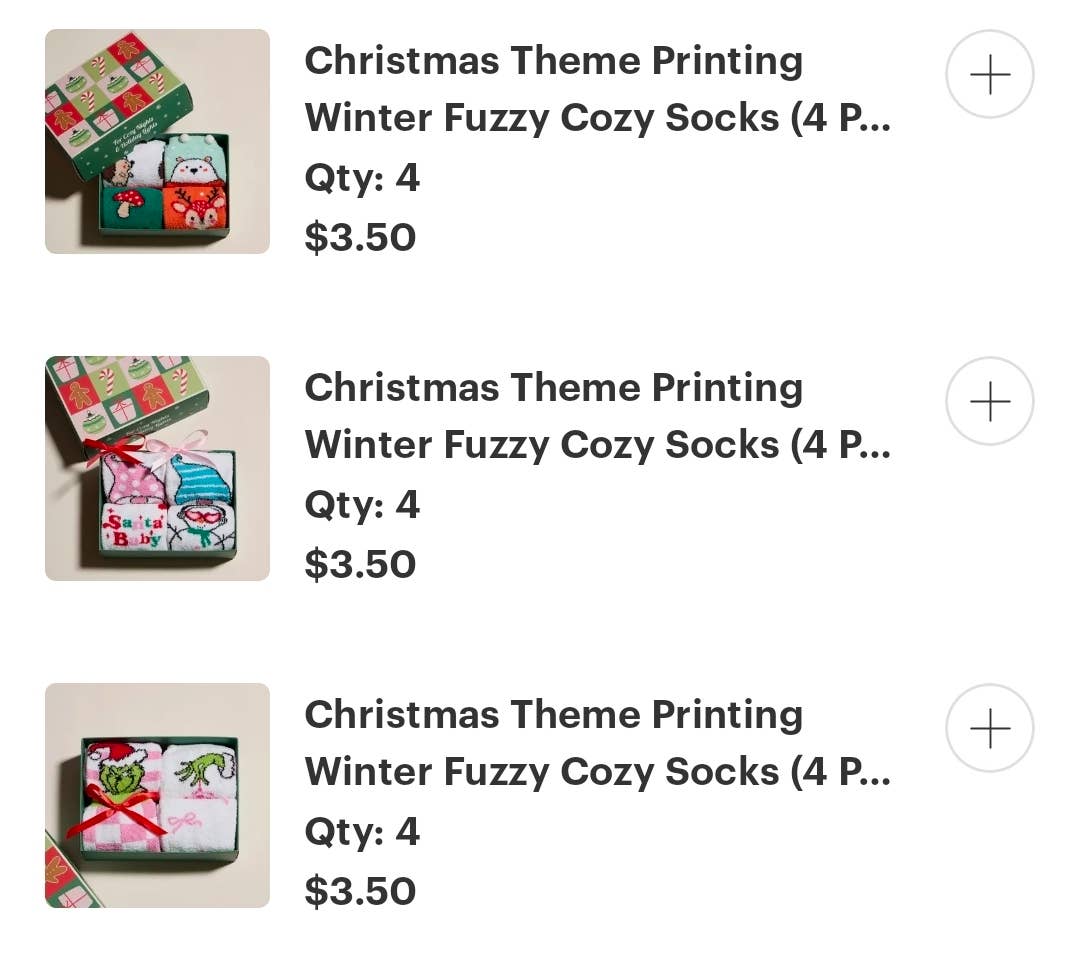Open the Santa Baby gnome socks photo
Screen dimensions: 1080x960
[x=157, y=468]
